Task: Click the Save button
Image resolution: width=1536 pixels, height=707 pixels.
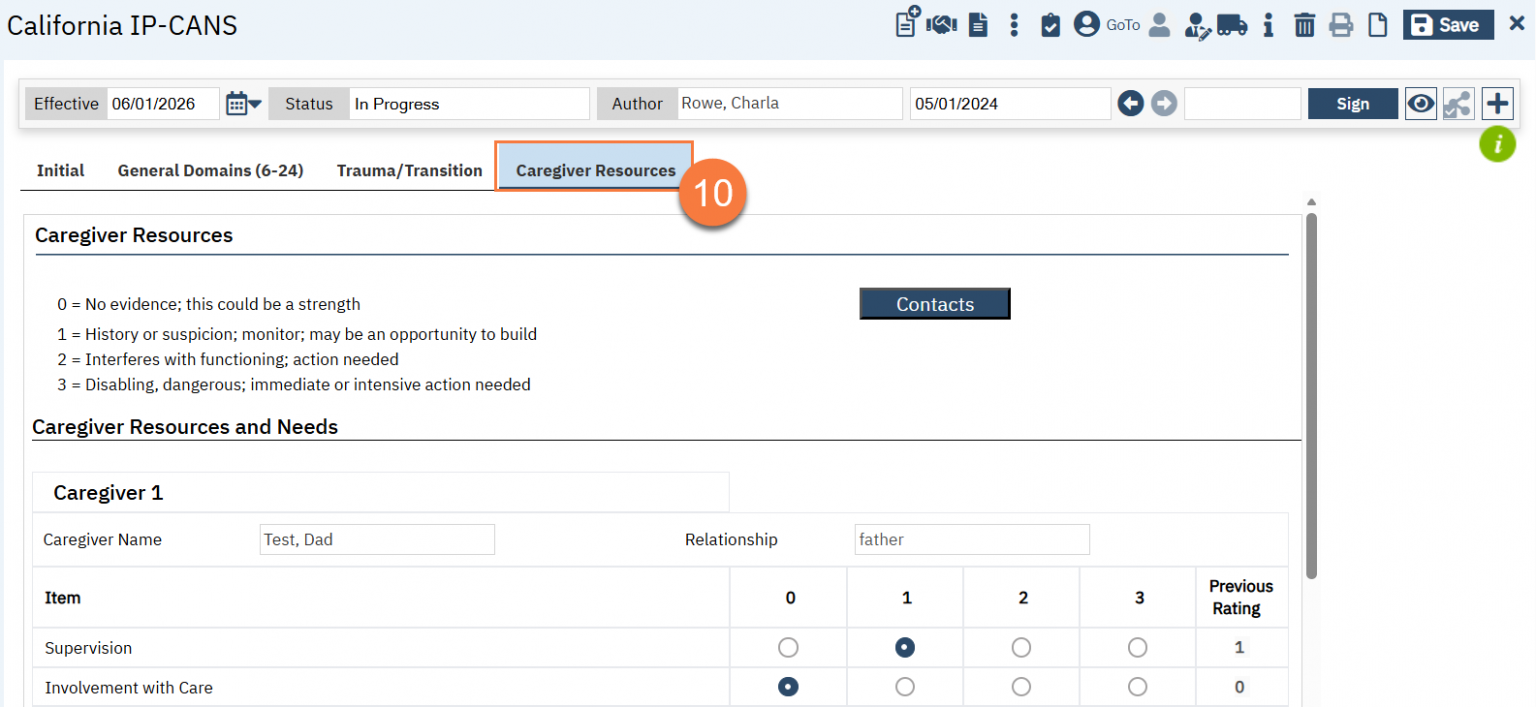Action: pyautogui.click(x=1448, y=25)
